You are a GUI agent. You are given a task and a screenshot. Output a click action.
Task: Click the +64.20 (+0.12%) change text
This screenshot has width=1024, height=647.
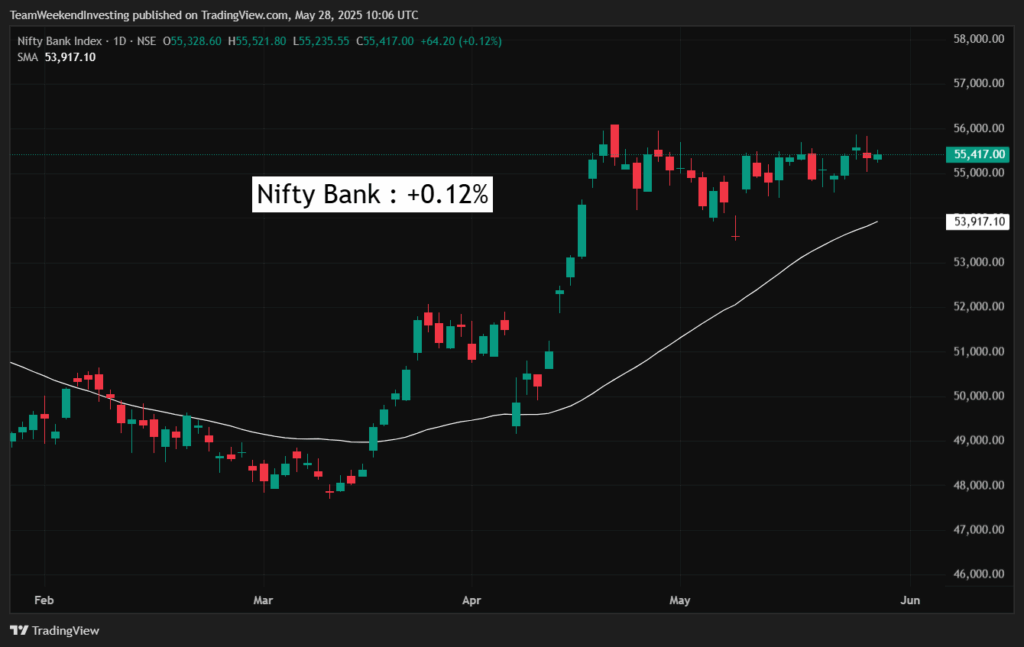[x=461, y=41]
